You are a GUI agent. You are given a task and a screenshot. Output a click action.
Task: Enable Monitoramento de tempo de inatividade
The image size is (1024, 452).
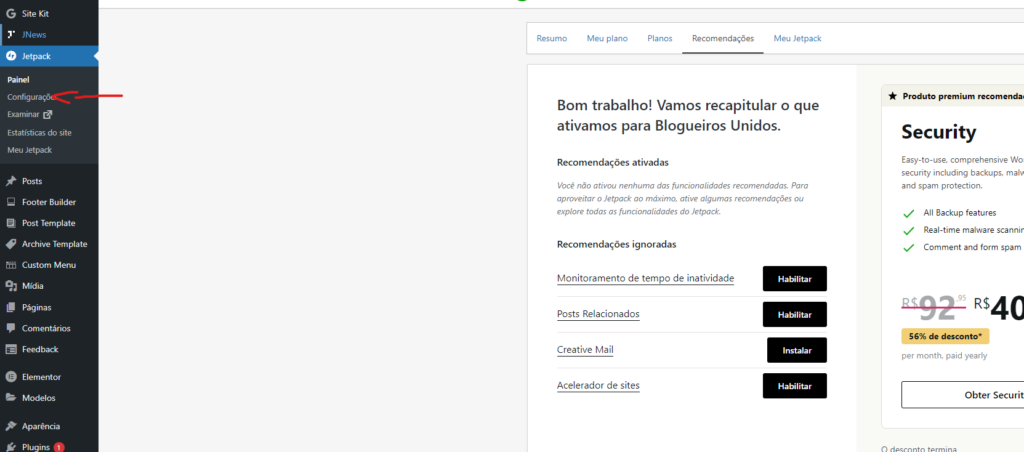click(794, 279)
